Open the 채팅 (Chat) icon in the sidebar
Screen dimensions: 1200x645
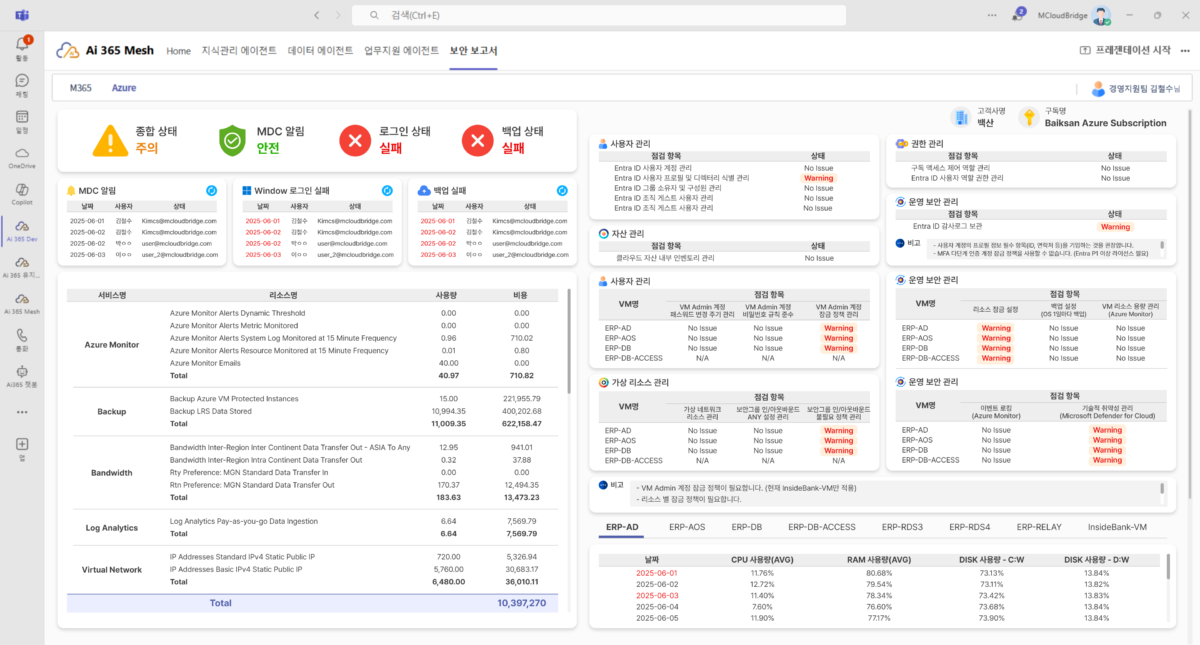click(x=22, y=82)
